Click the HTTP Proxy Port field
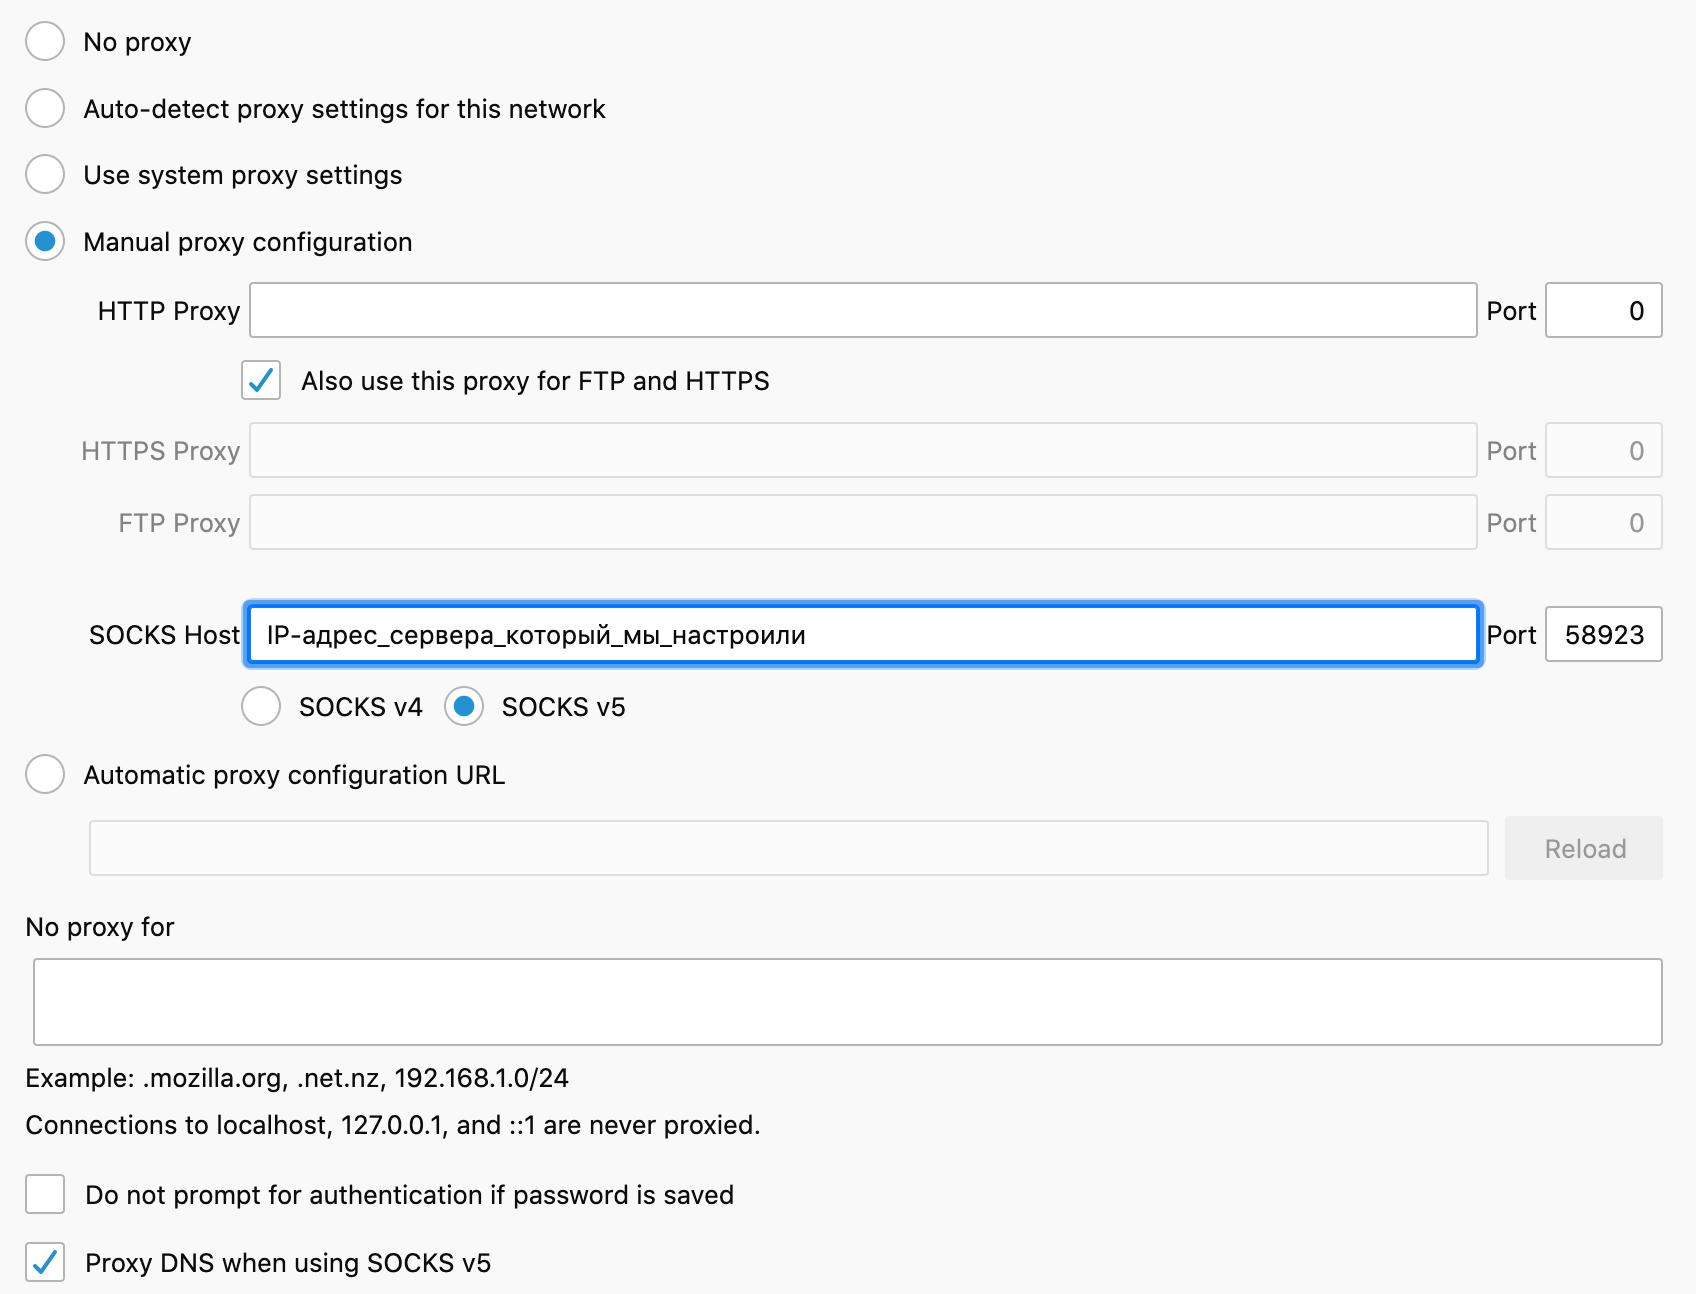 tap(1602, 310)
